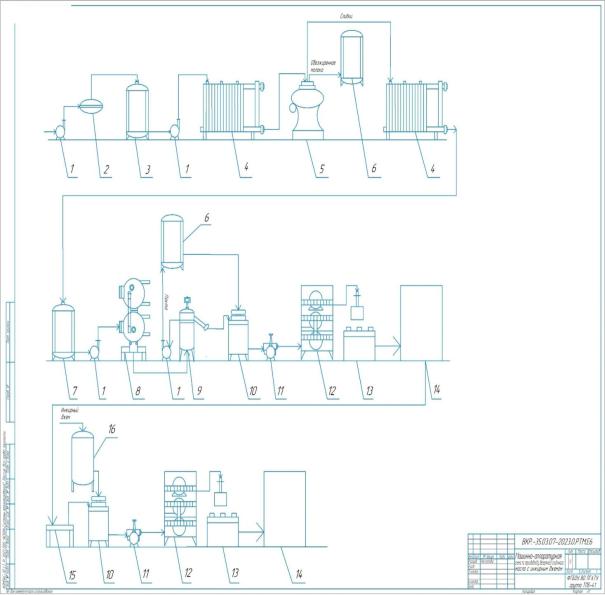Viewport: 605px width, 595px height.
Task: Click the number 3 callout label
Action: [148, 169]
